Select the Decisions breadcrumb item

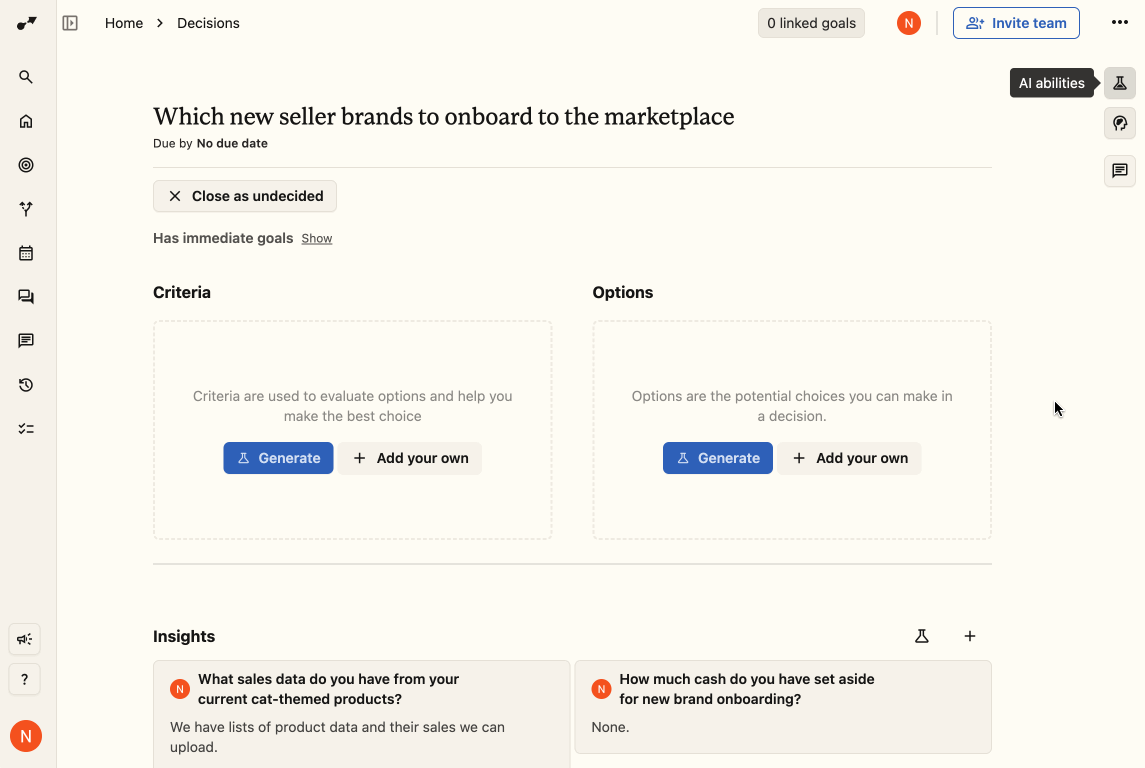208,23
